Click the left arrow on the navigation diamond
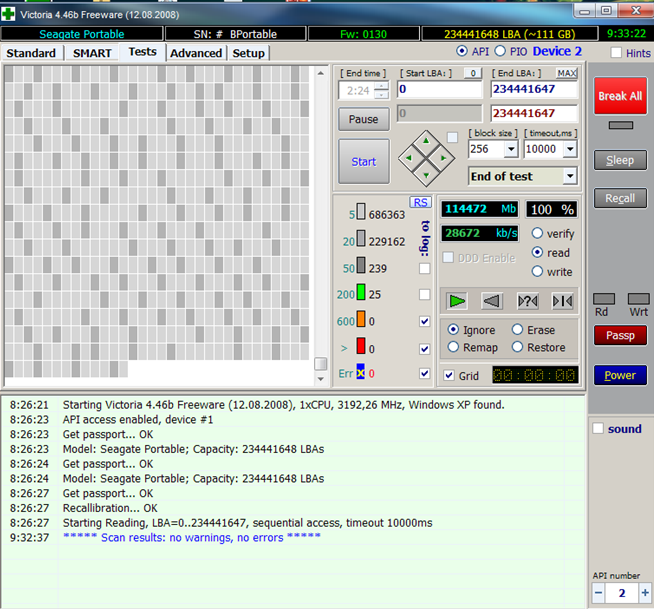 pyautogui.click(x=409, y=158)
